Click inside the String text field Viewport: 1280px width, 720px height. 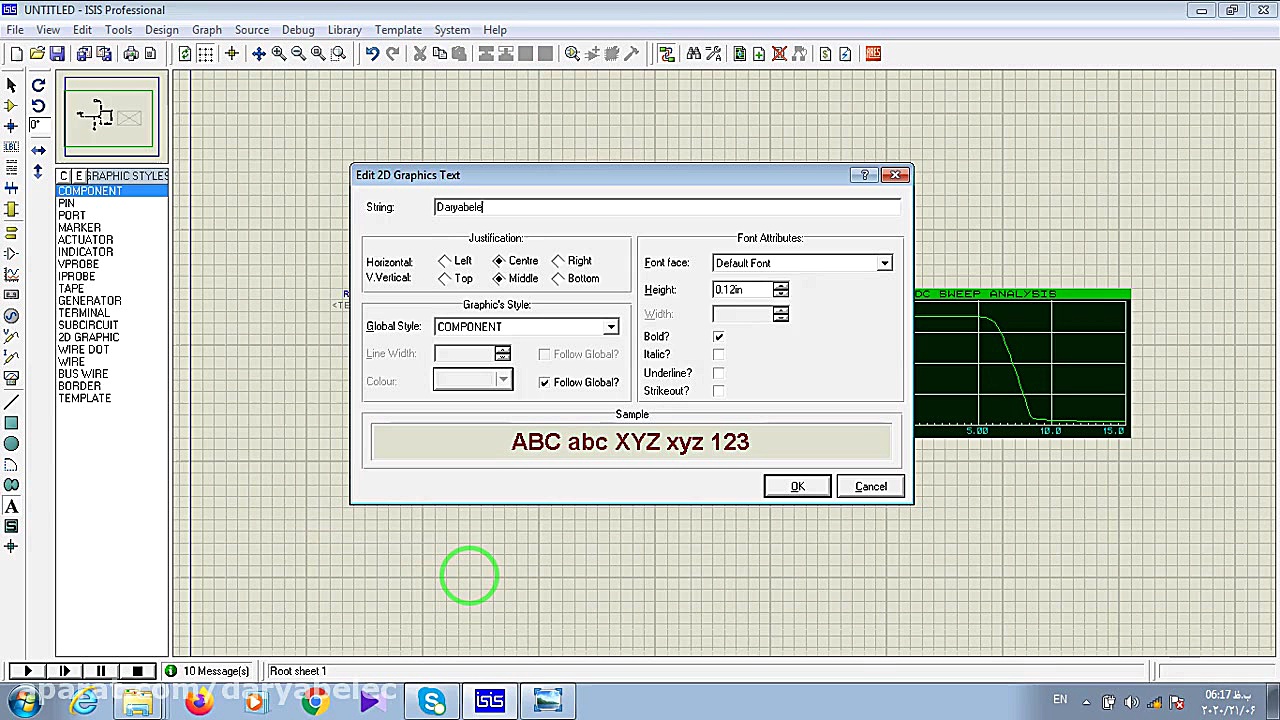click(667, 207)
